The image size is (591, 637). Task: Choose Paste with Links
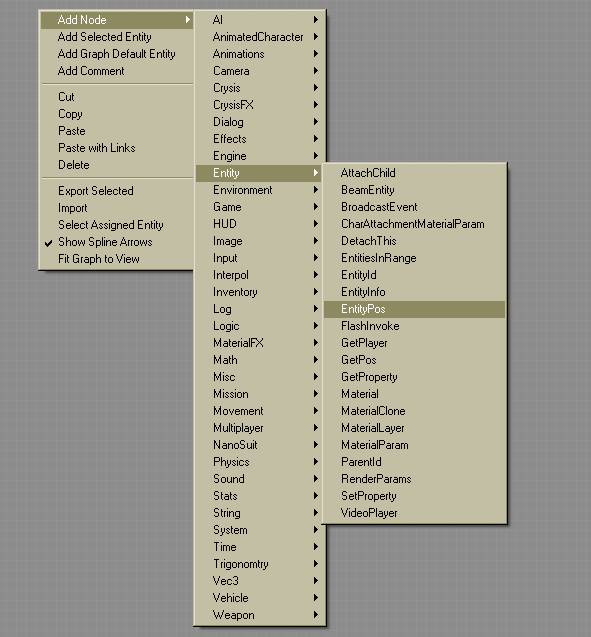pyautogui.click(x=117, y=148)
